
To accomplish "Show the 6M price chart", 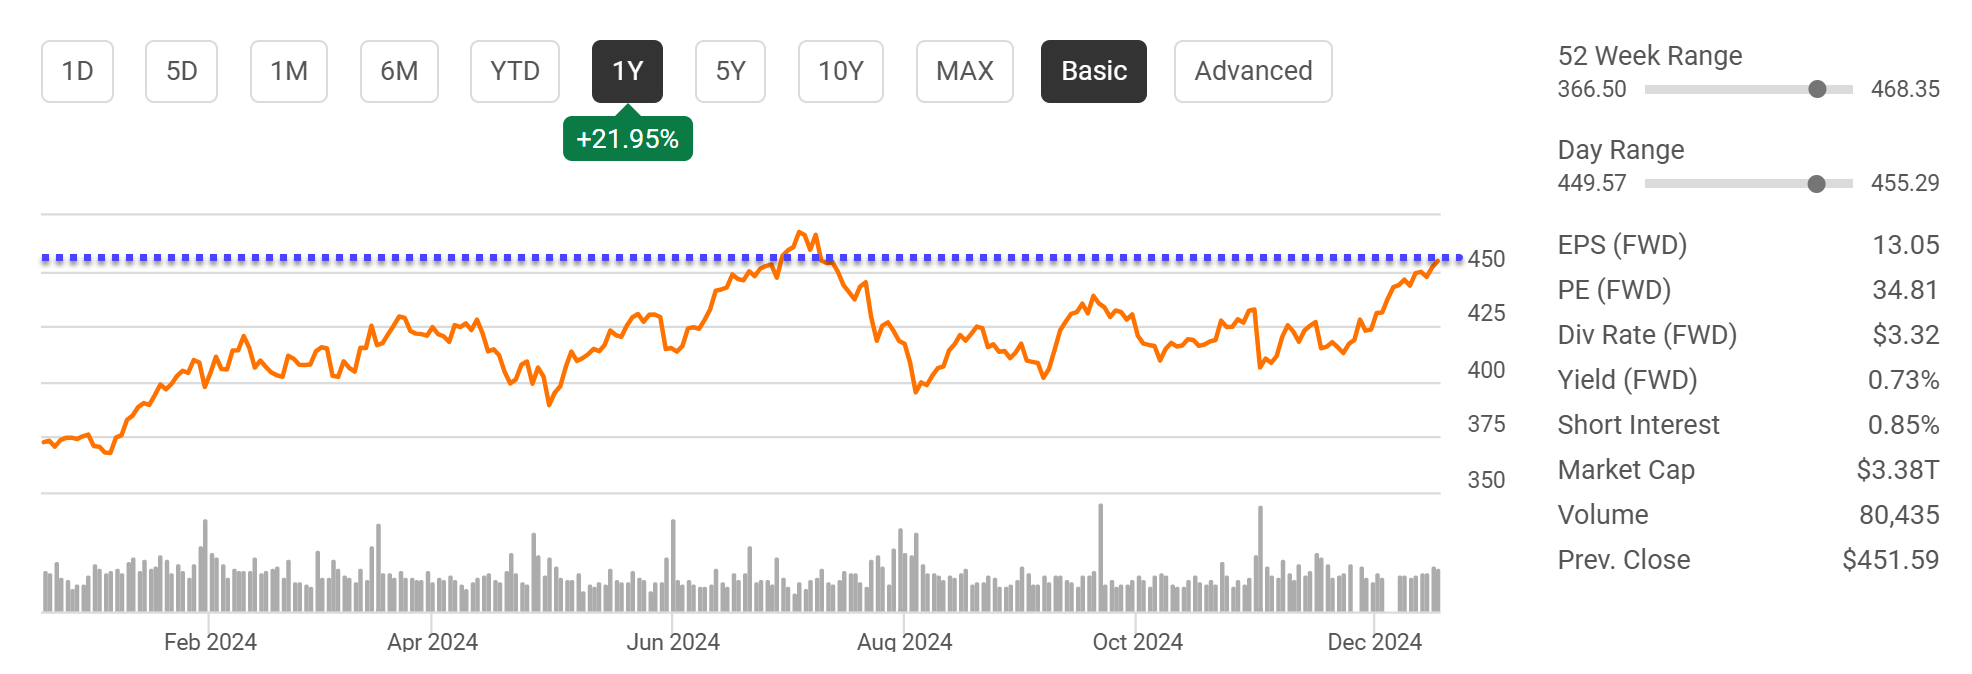I will pyautogui.click(x=399, y=71).
